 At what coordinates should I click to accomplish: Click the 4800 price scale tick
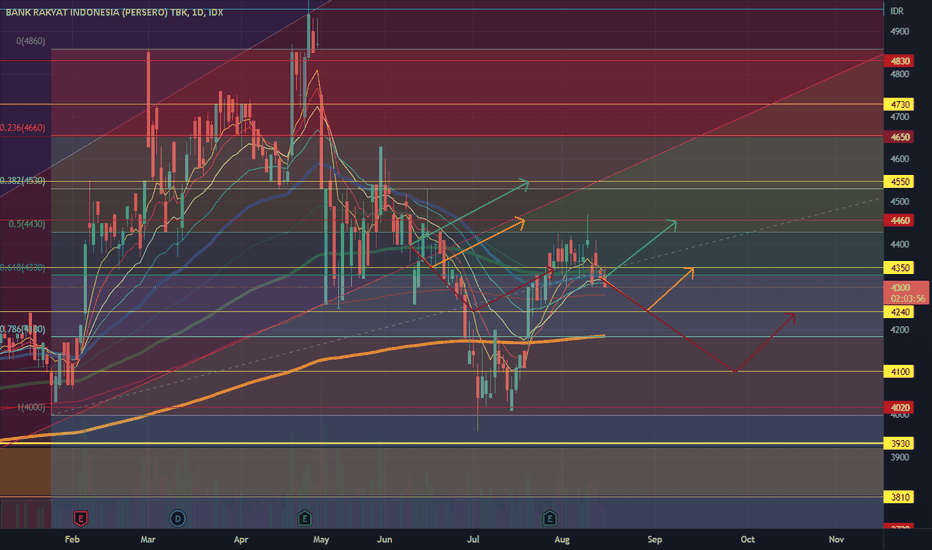tap(899, 74)
